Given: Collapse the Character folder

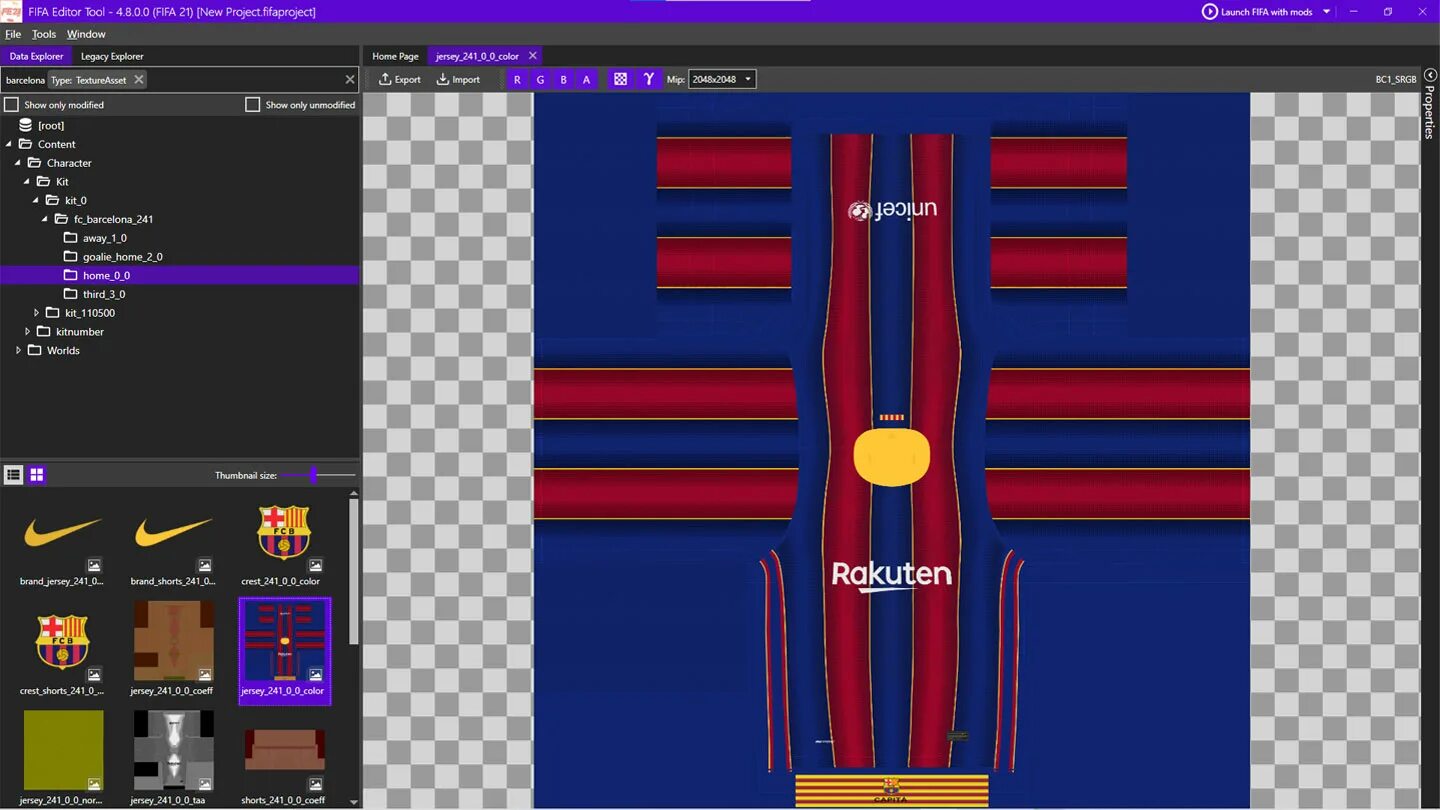Looking at the screenshot, I should click(18, 163).
